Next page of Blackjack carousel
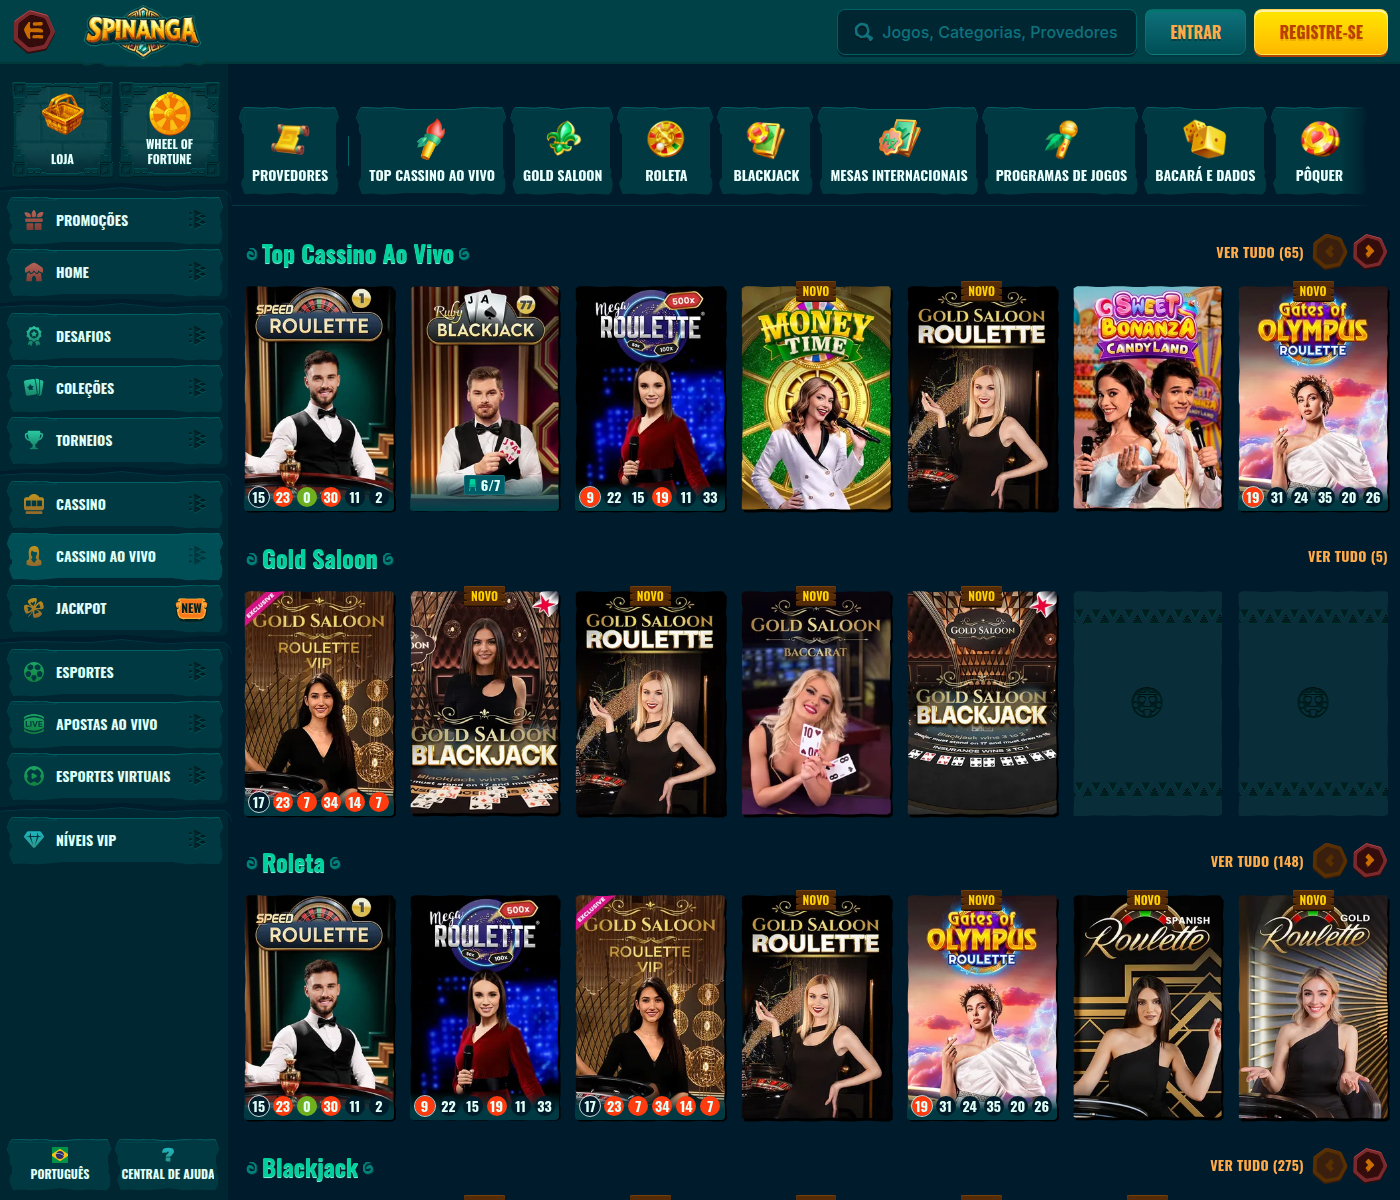 tap(1369, 1165)
